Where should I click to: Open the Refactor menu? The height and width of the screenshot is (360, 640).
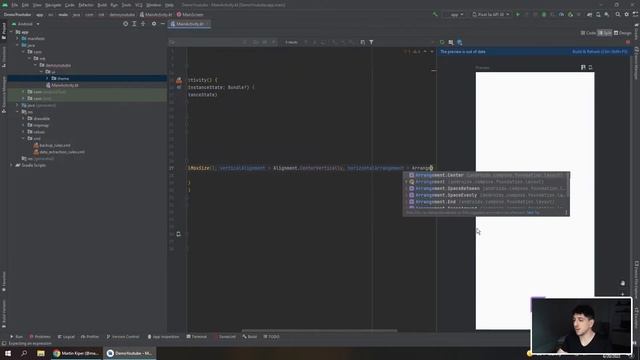pos(86,5)
